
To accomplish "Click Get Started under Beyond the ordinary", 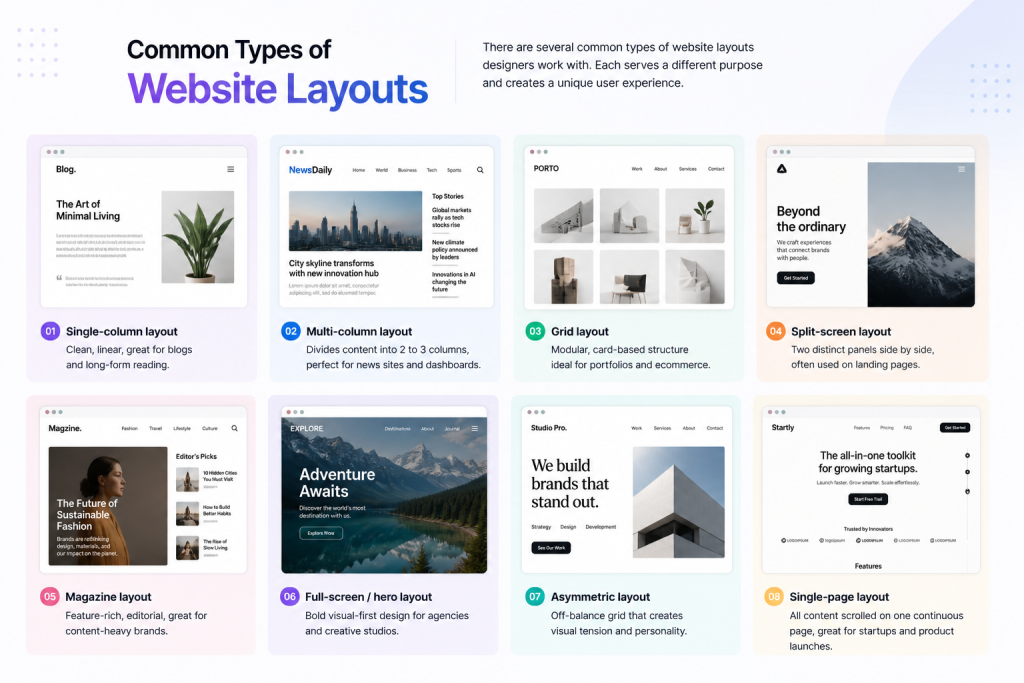I will [795, 278].
